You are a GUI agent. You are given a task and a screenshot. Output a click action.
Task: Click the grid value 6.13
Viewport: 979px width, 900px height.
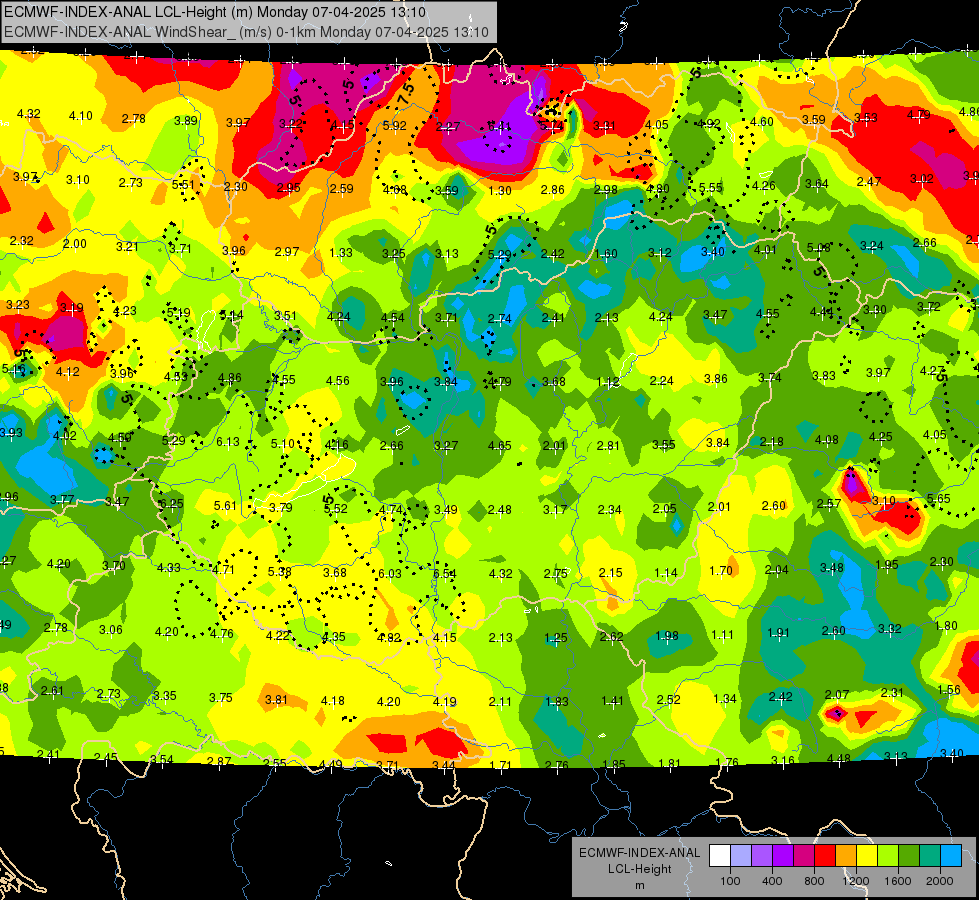tap(228, 442)
